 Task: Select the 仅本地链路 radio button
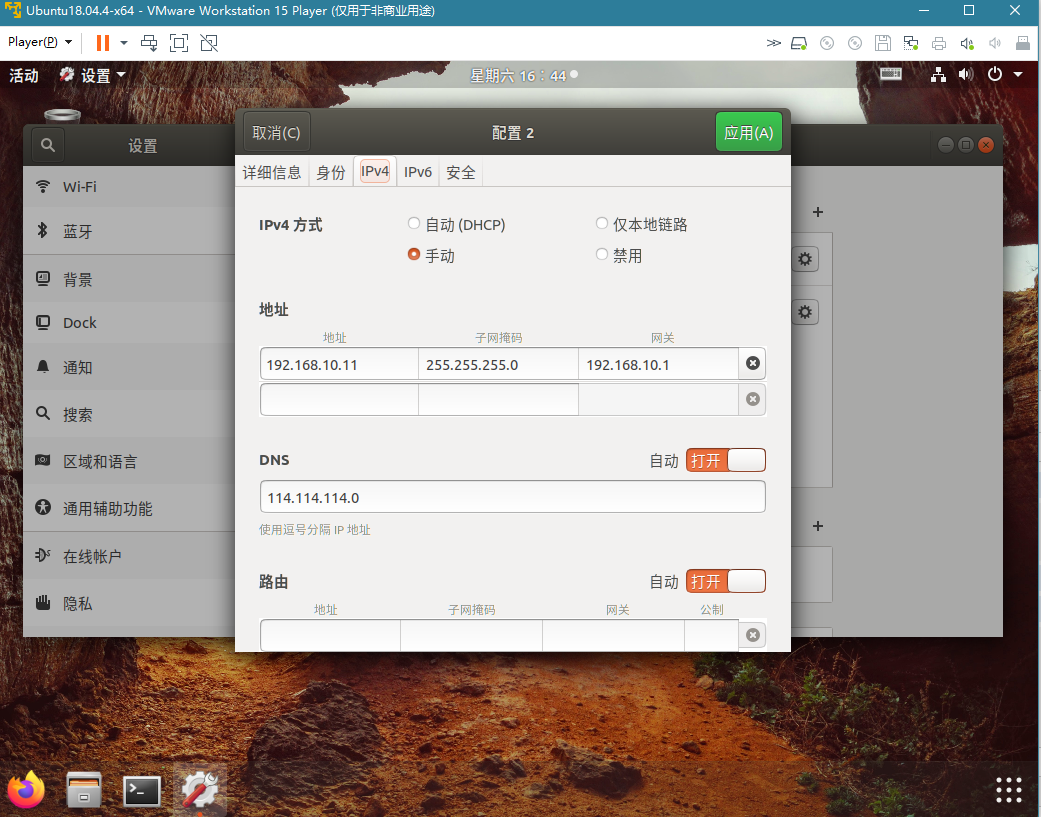601,224
